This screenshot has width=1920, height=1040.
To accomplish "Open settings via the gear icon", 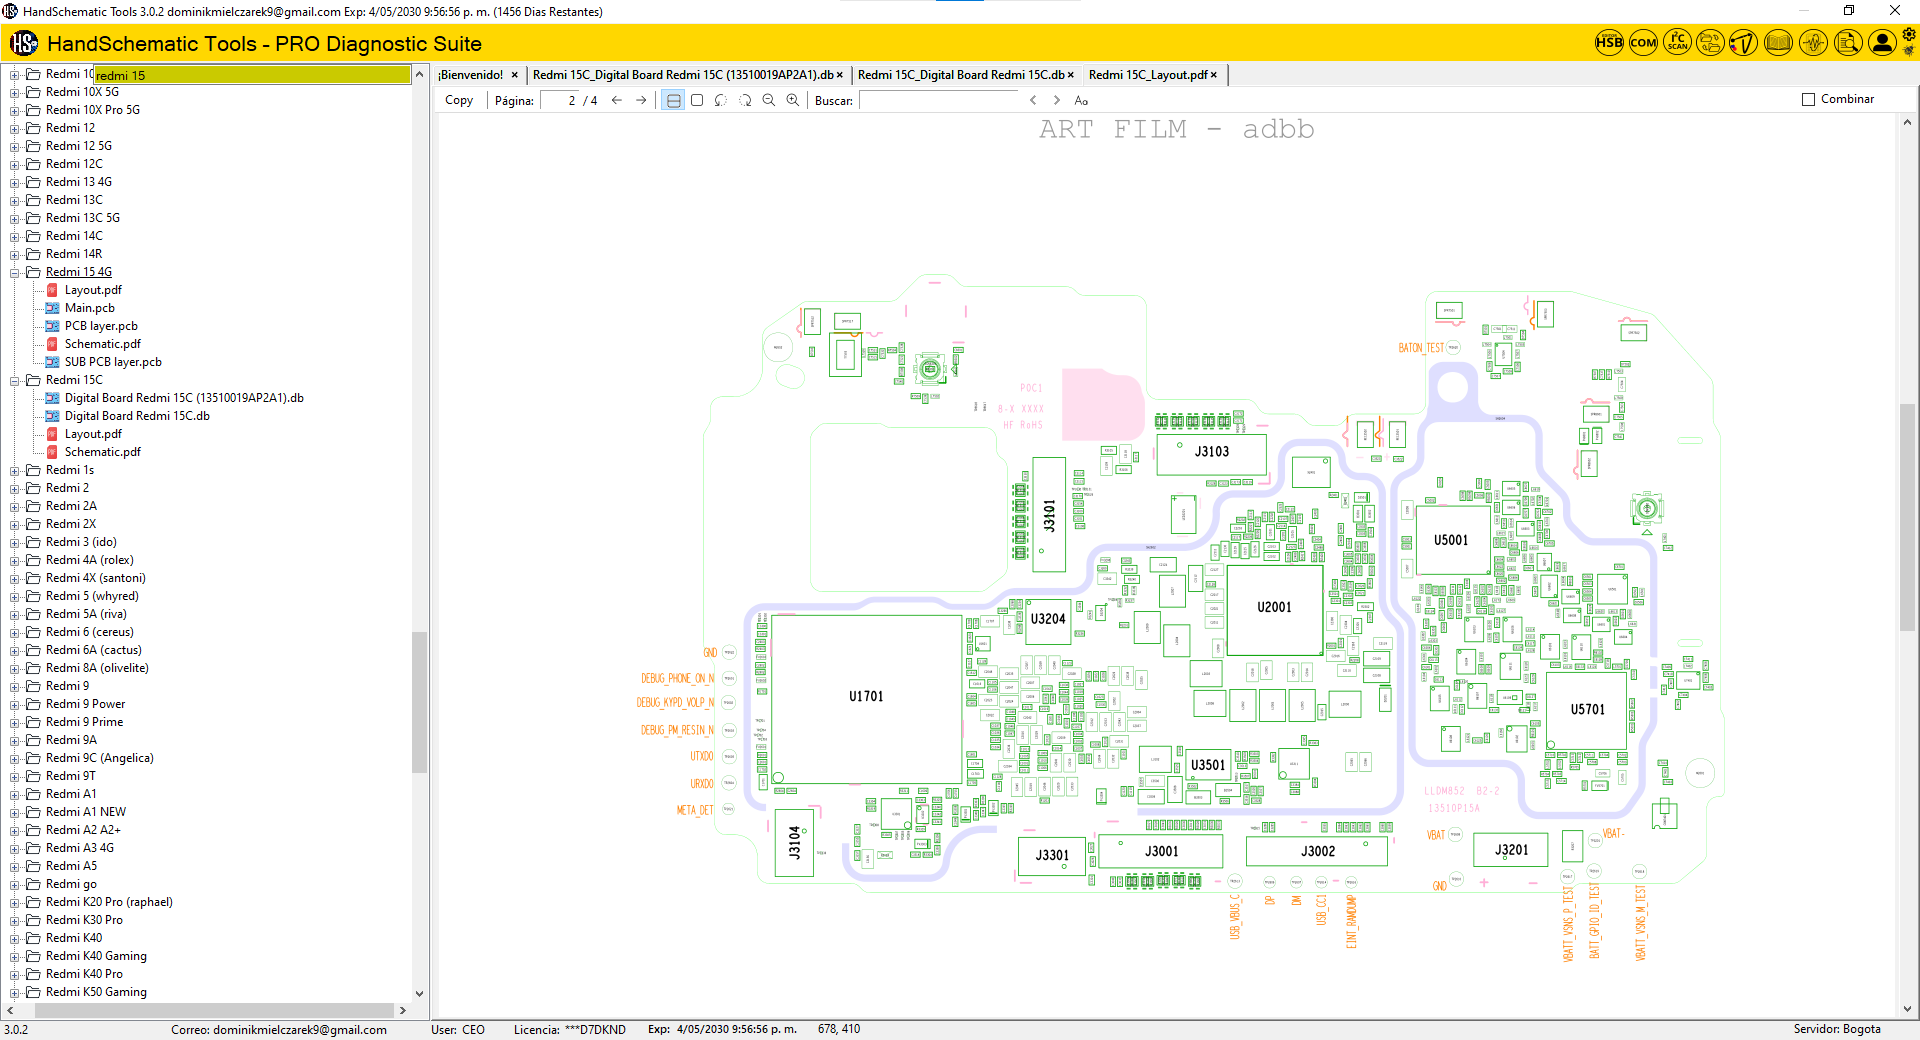I will [1909, 35].
